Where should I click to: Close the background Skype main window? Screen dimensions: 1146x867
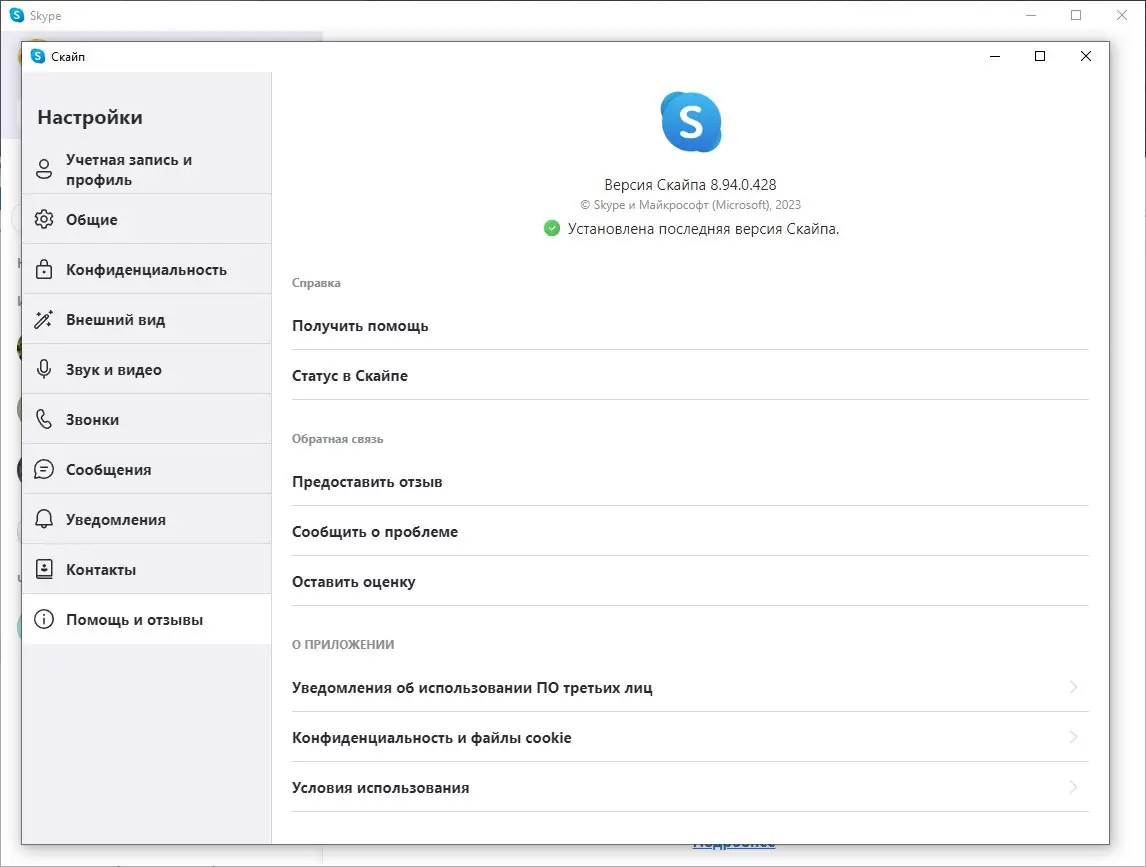(1122, 15)
